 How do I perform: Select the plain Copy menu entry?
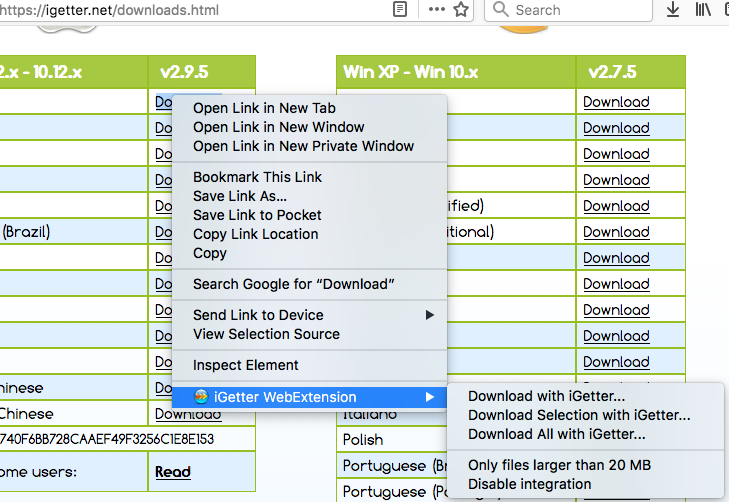tap(309, 253)
